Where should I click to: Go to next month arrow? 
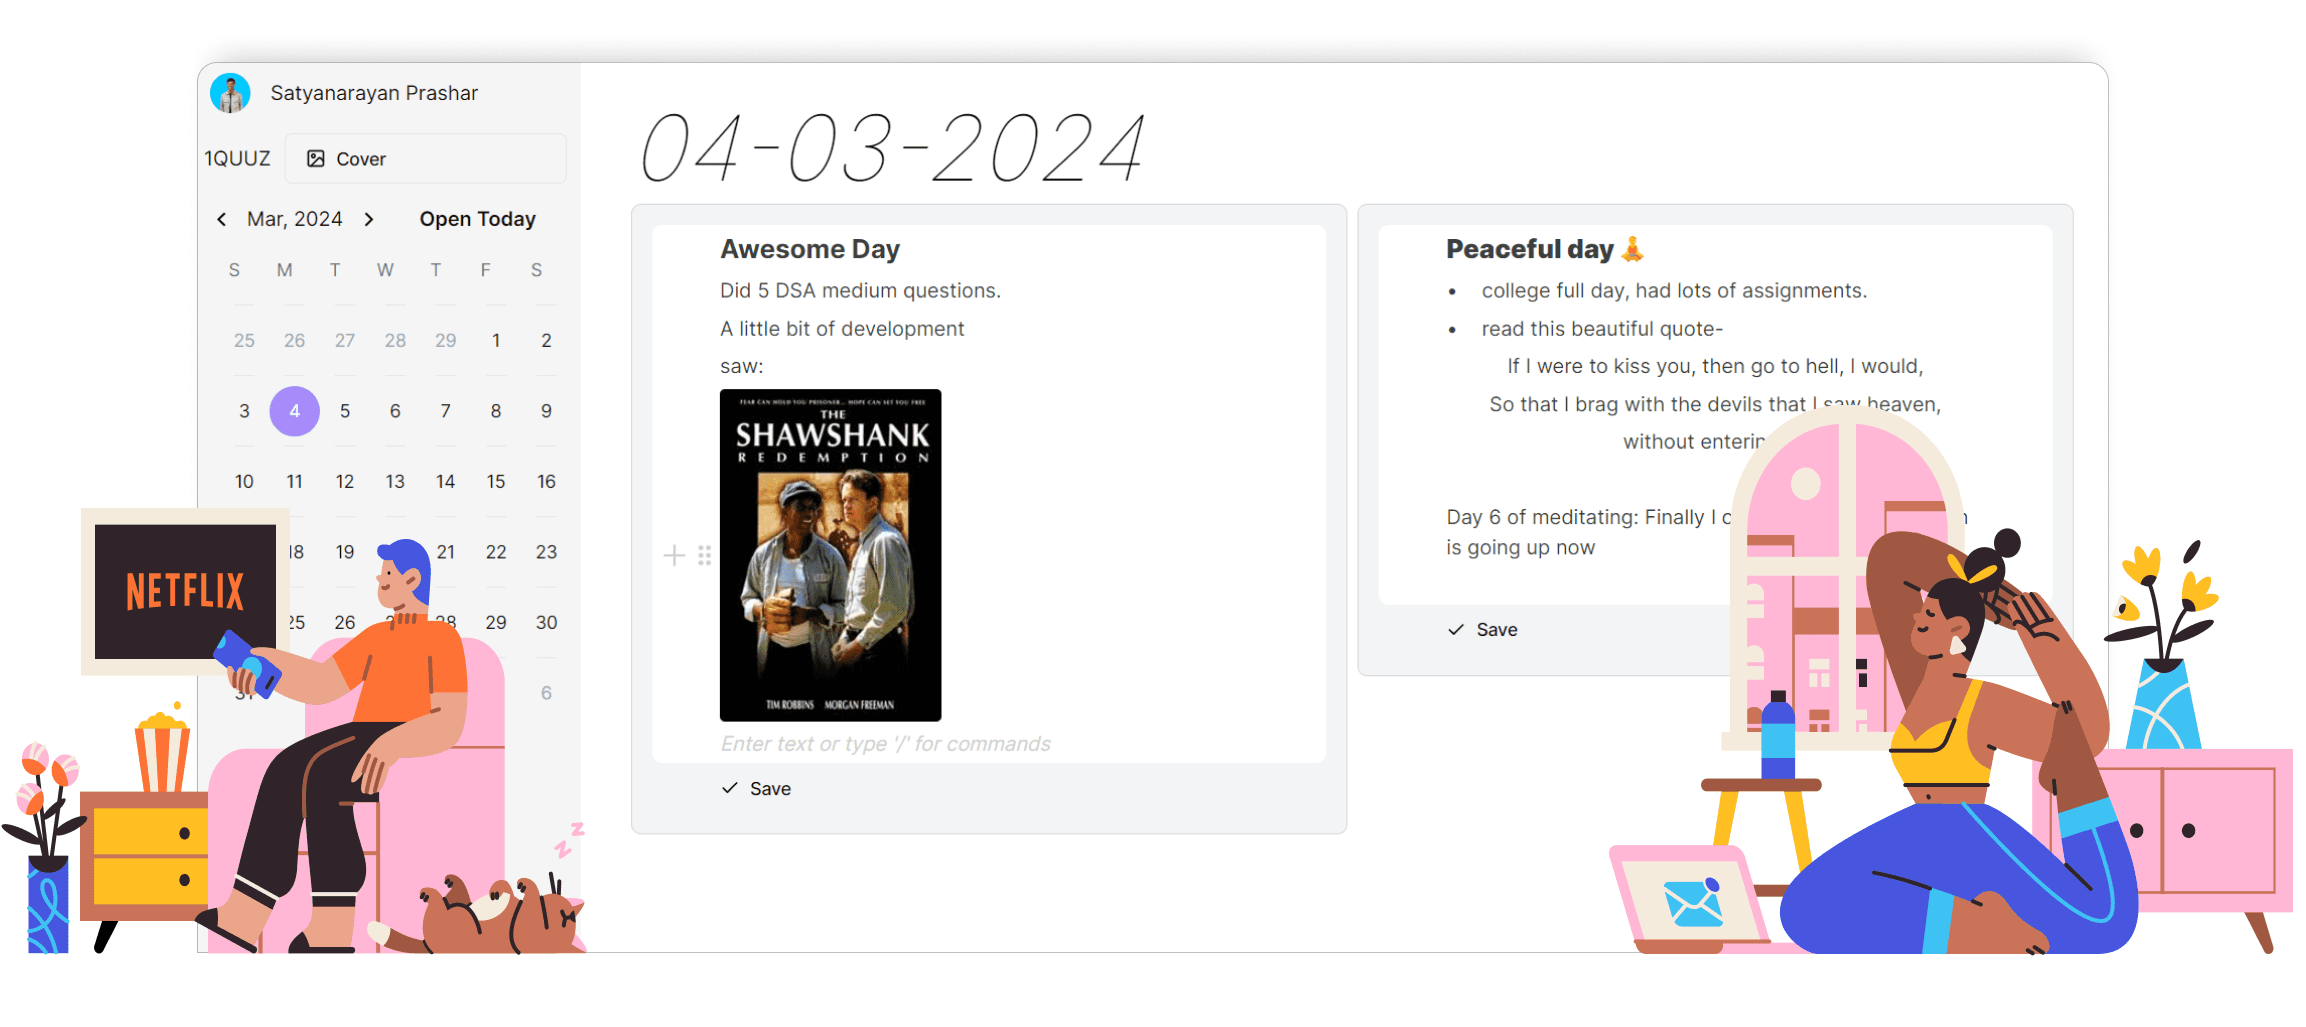[369, 219]
